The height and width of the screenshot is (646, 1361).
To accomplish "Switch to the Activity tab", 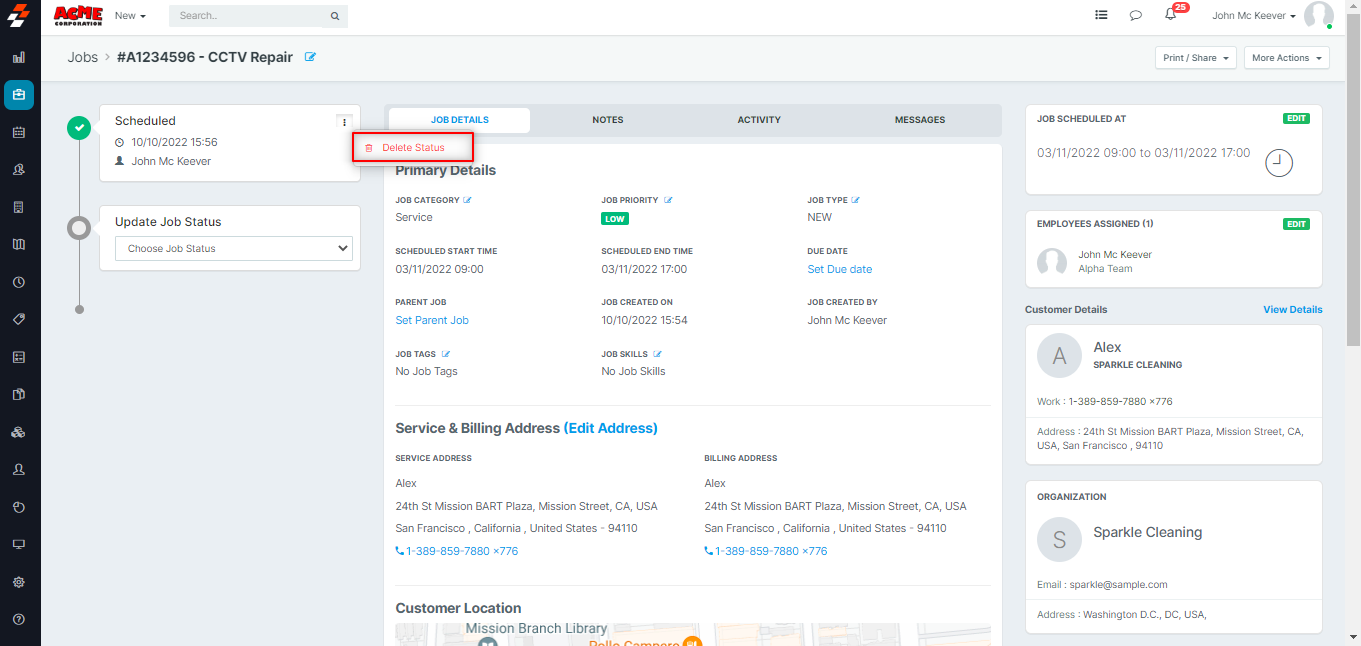I will pos(759,120).
